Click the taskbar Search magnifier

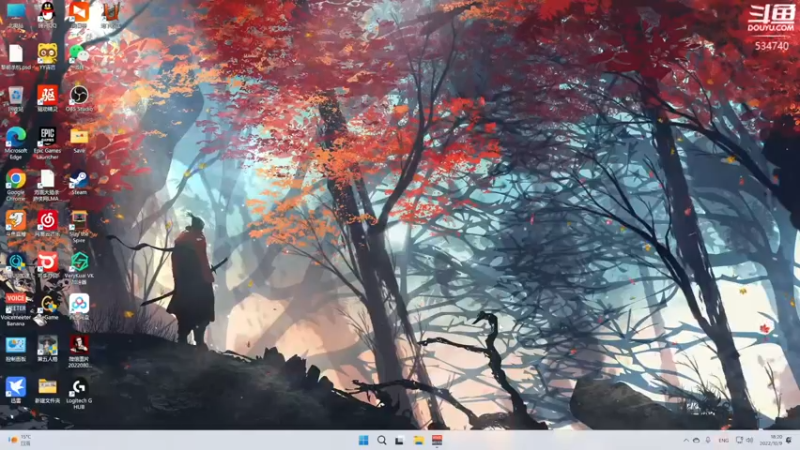382,440
